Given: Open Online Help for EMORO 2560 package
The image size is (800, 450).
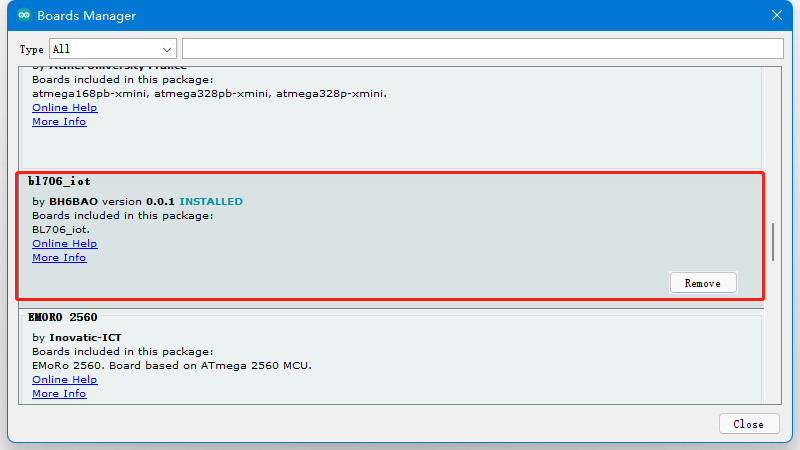Looking at the screenshot, I should pos(65,380).
